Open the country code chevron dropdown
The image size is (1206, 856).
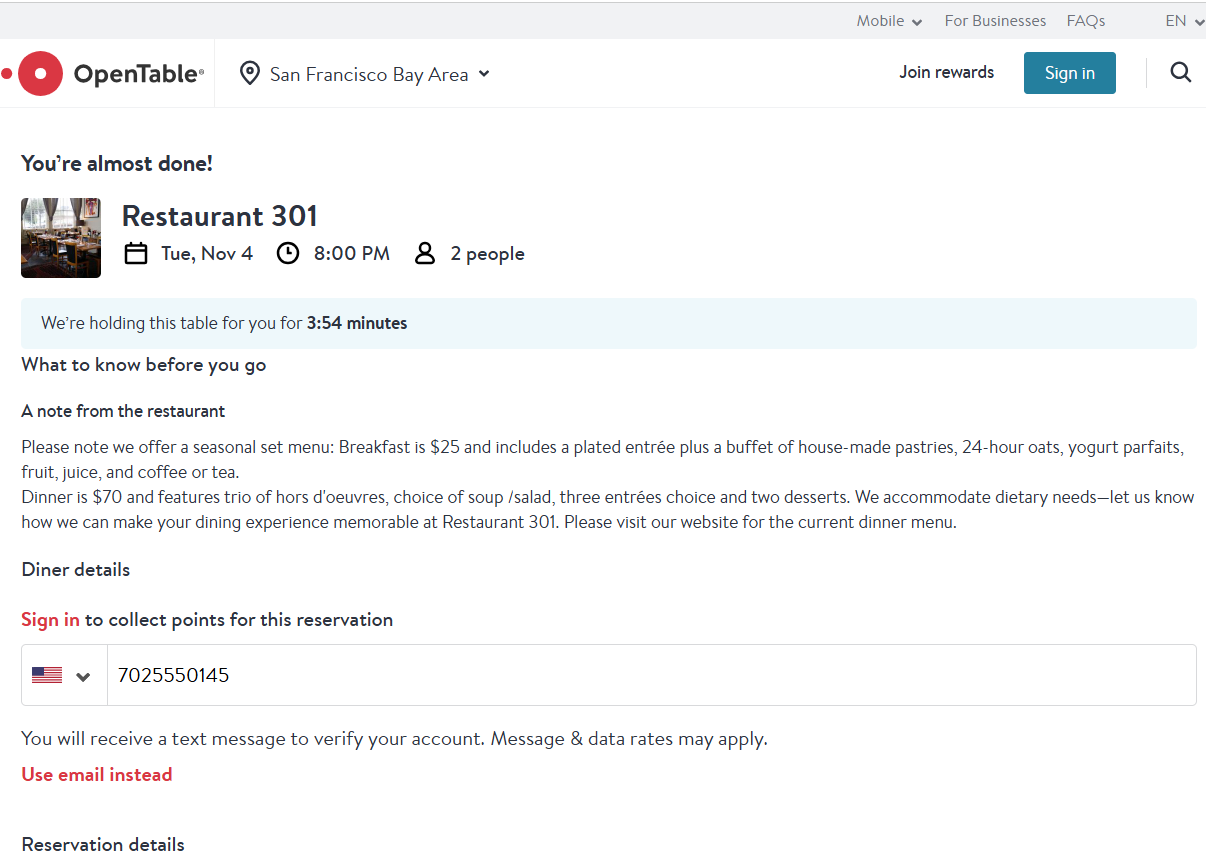84,676
